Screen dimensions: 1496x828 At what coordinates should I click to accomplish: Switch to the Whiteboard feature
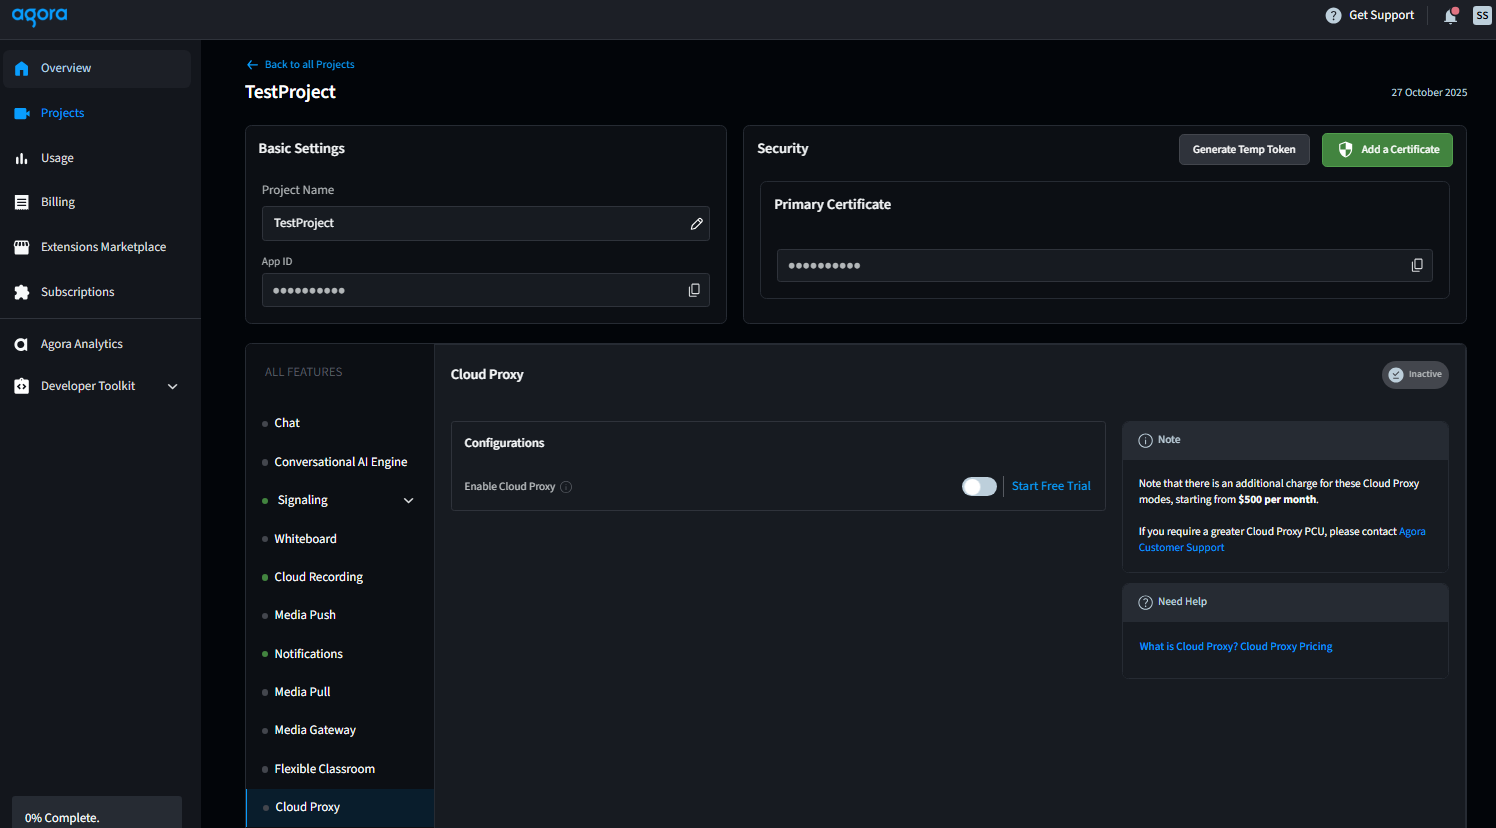coord(305,538)
